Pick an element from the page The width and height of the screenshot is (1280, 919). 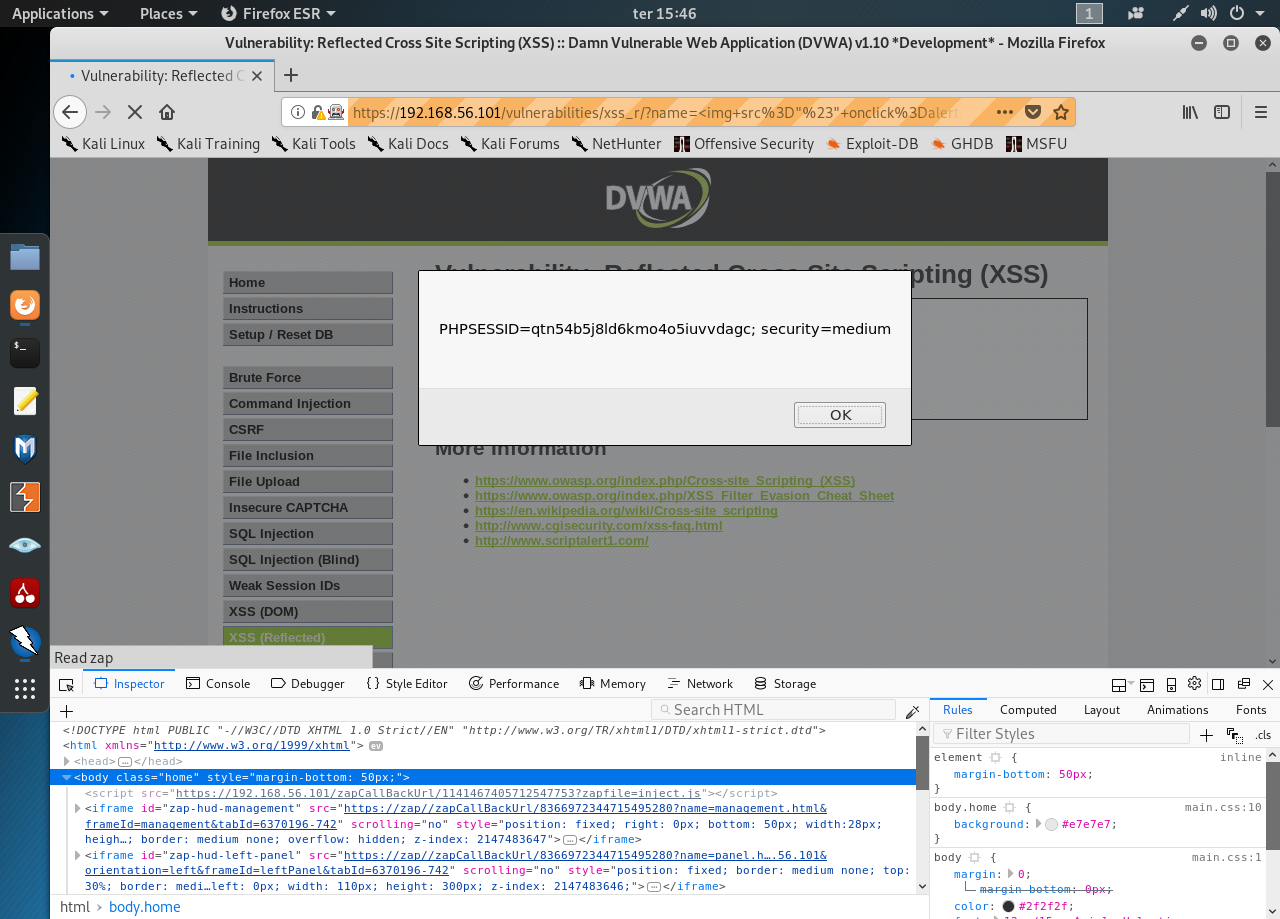tap(66, 684)
